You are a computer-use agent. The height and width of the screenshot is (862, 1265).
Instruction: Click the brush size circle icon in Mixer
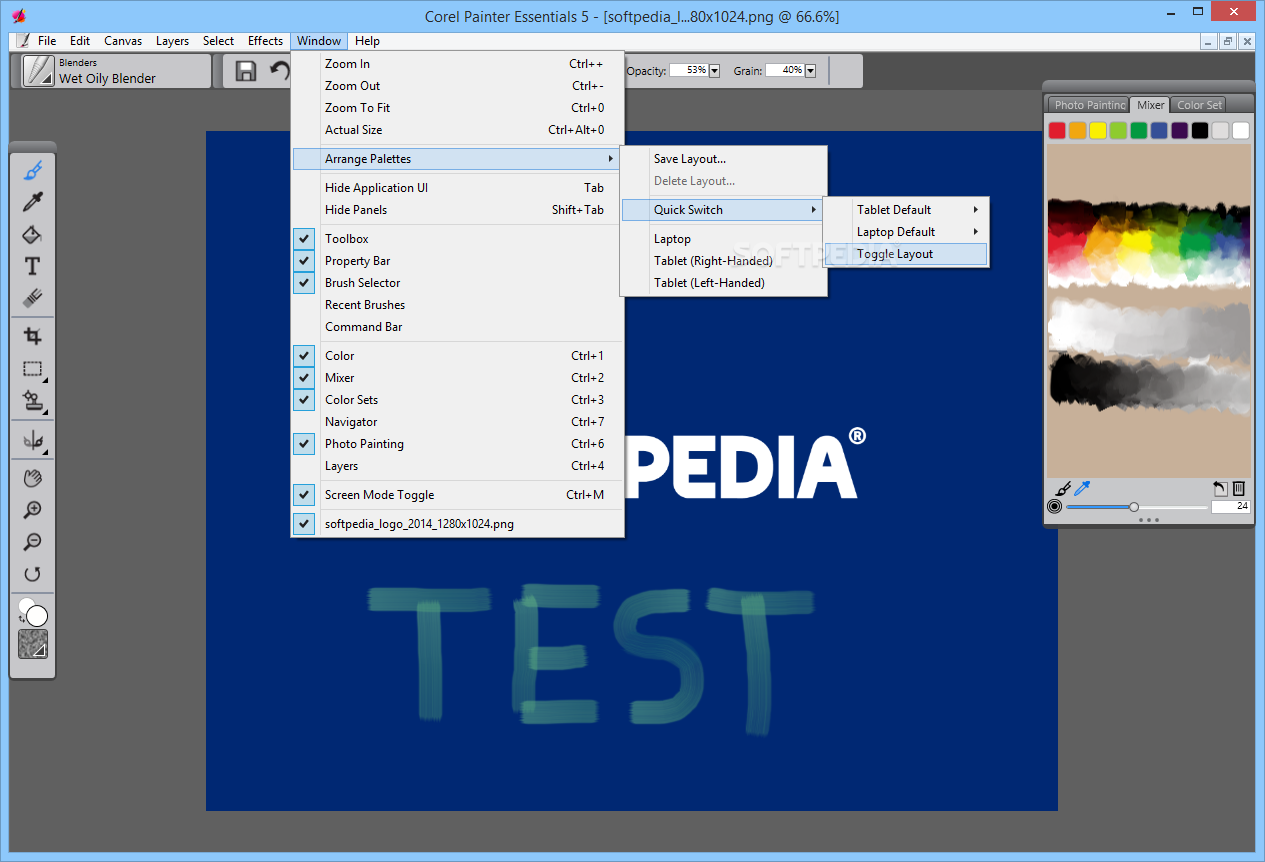(1054, 507)
